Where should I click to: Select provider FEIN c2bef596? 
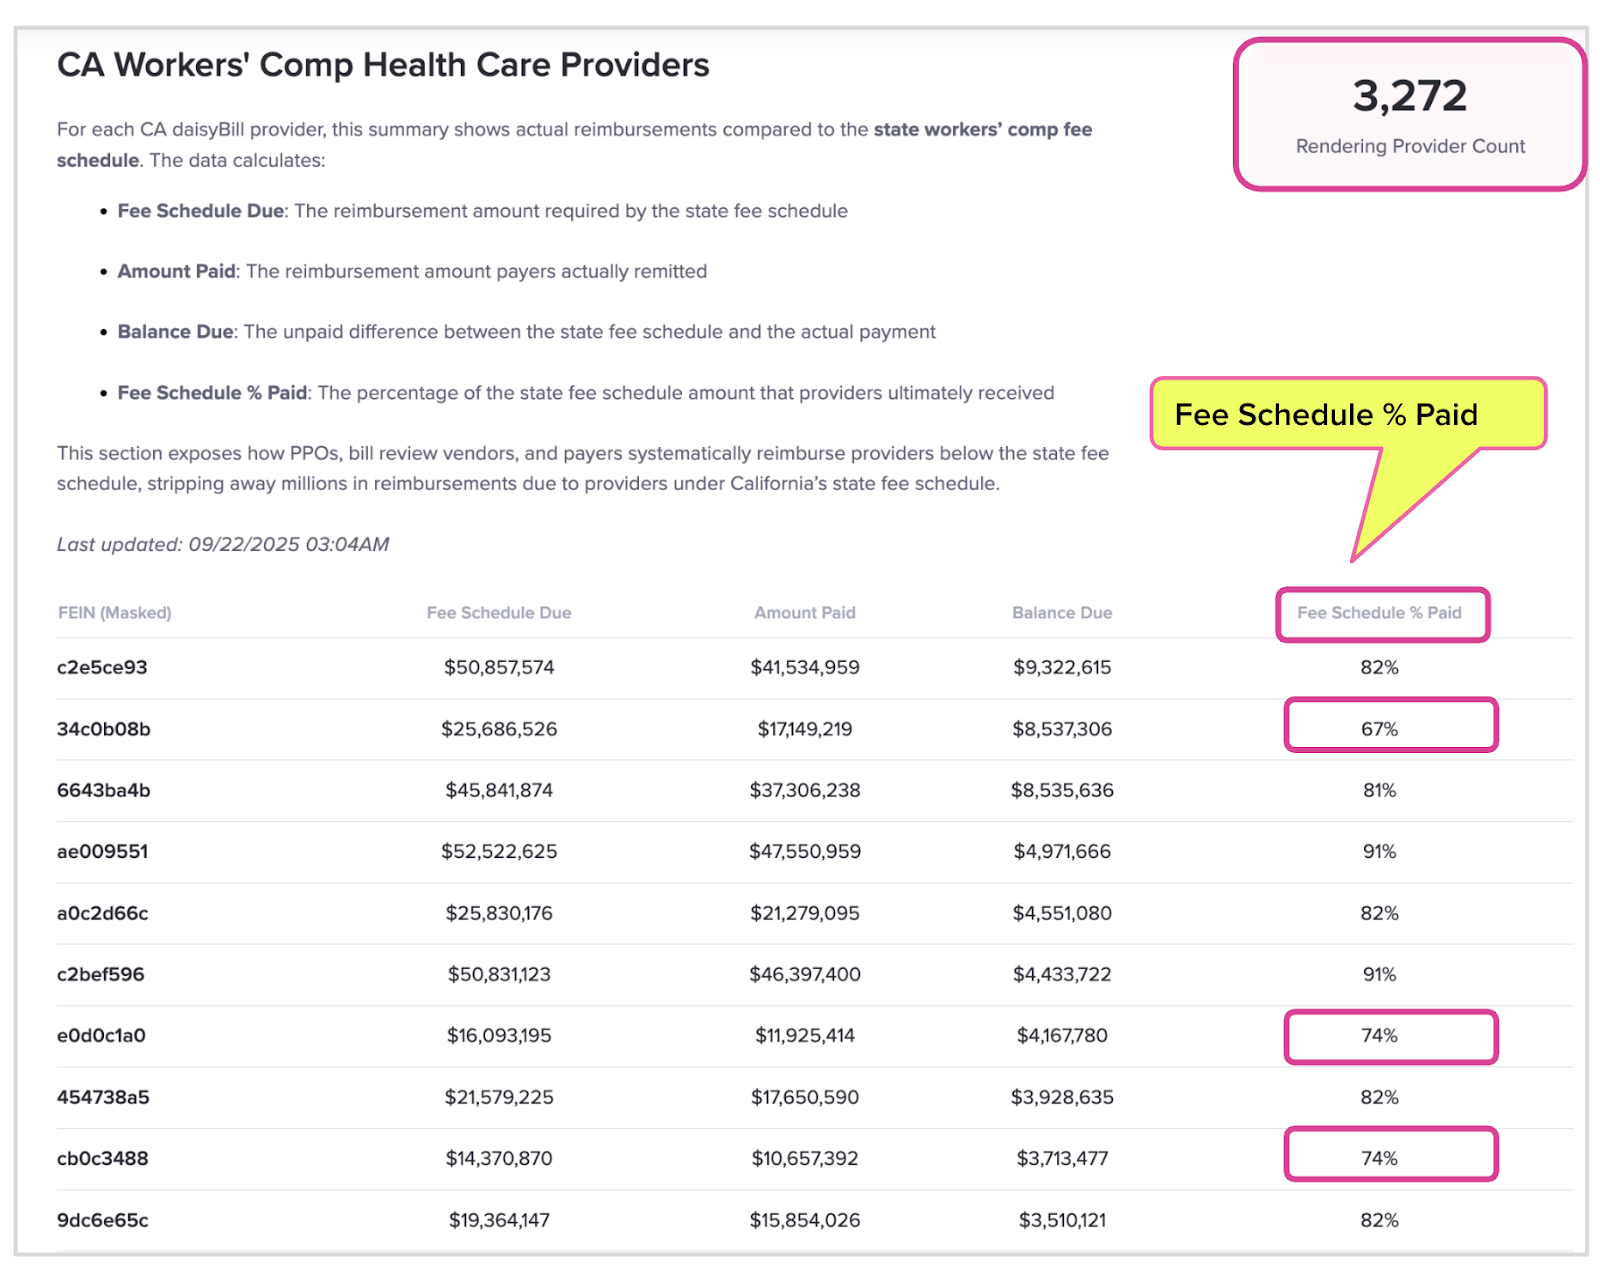pyautogui.click(x=100, y=974)
